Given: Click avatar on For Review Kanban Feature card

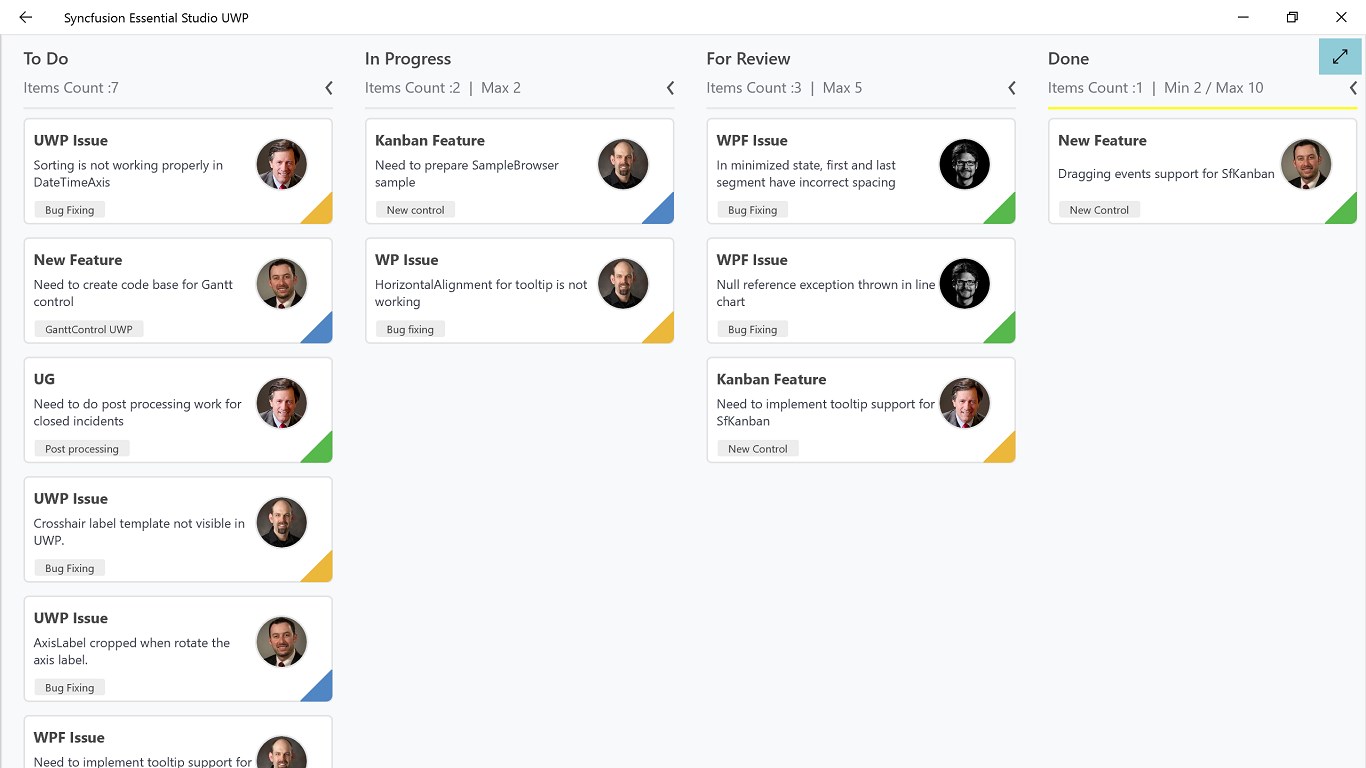Looking at the screenshot, I should click(x=965, y=403).
